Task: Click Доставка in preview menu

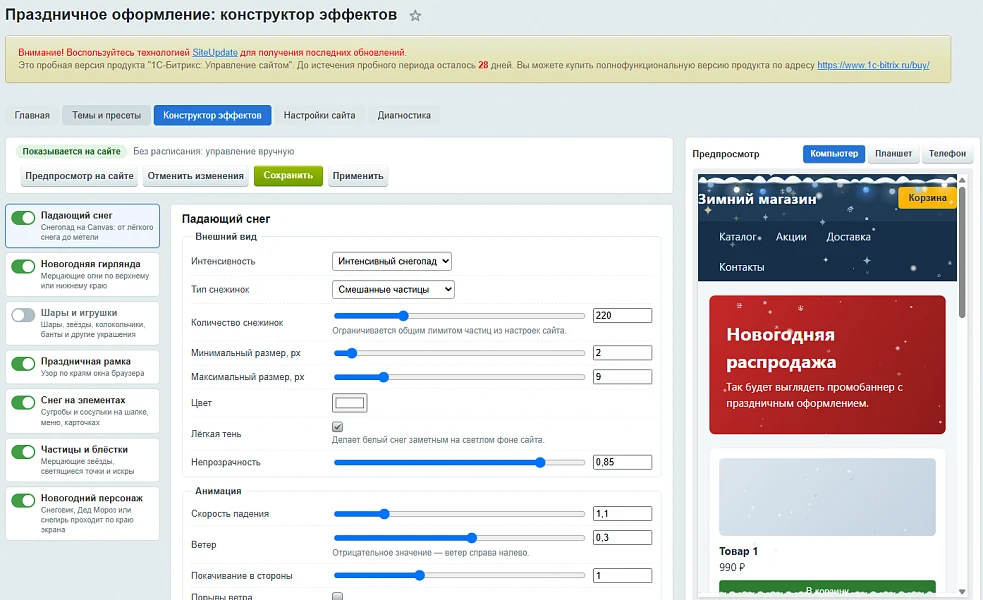Action: coord(848,237)
